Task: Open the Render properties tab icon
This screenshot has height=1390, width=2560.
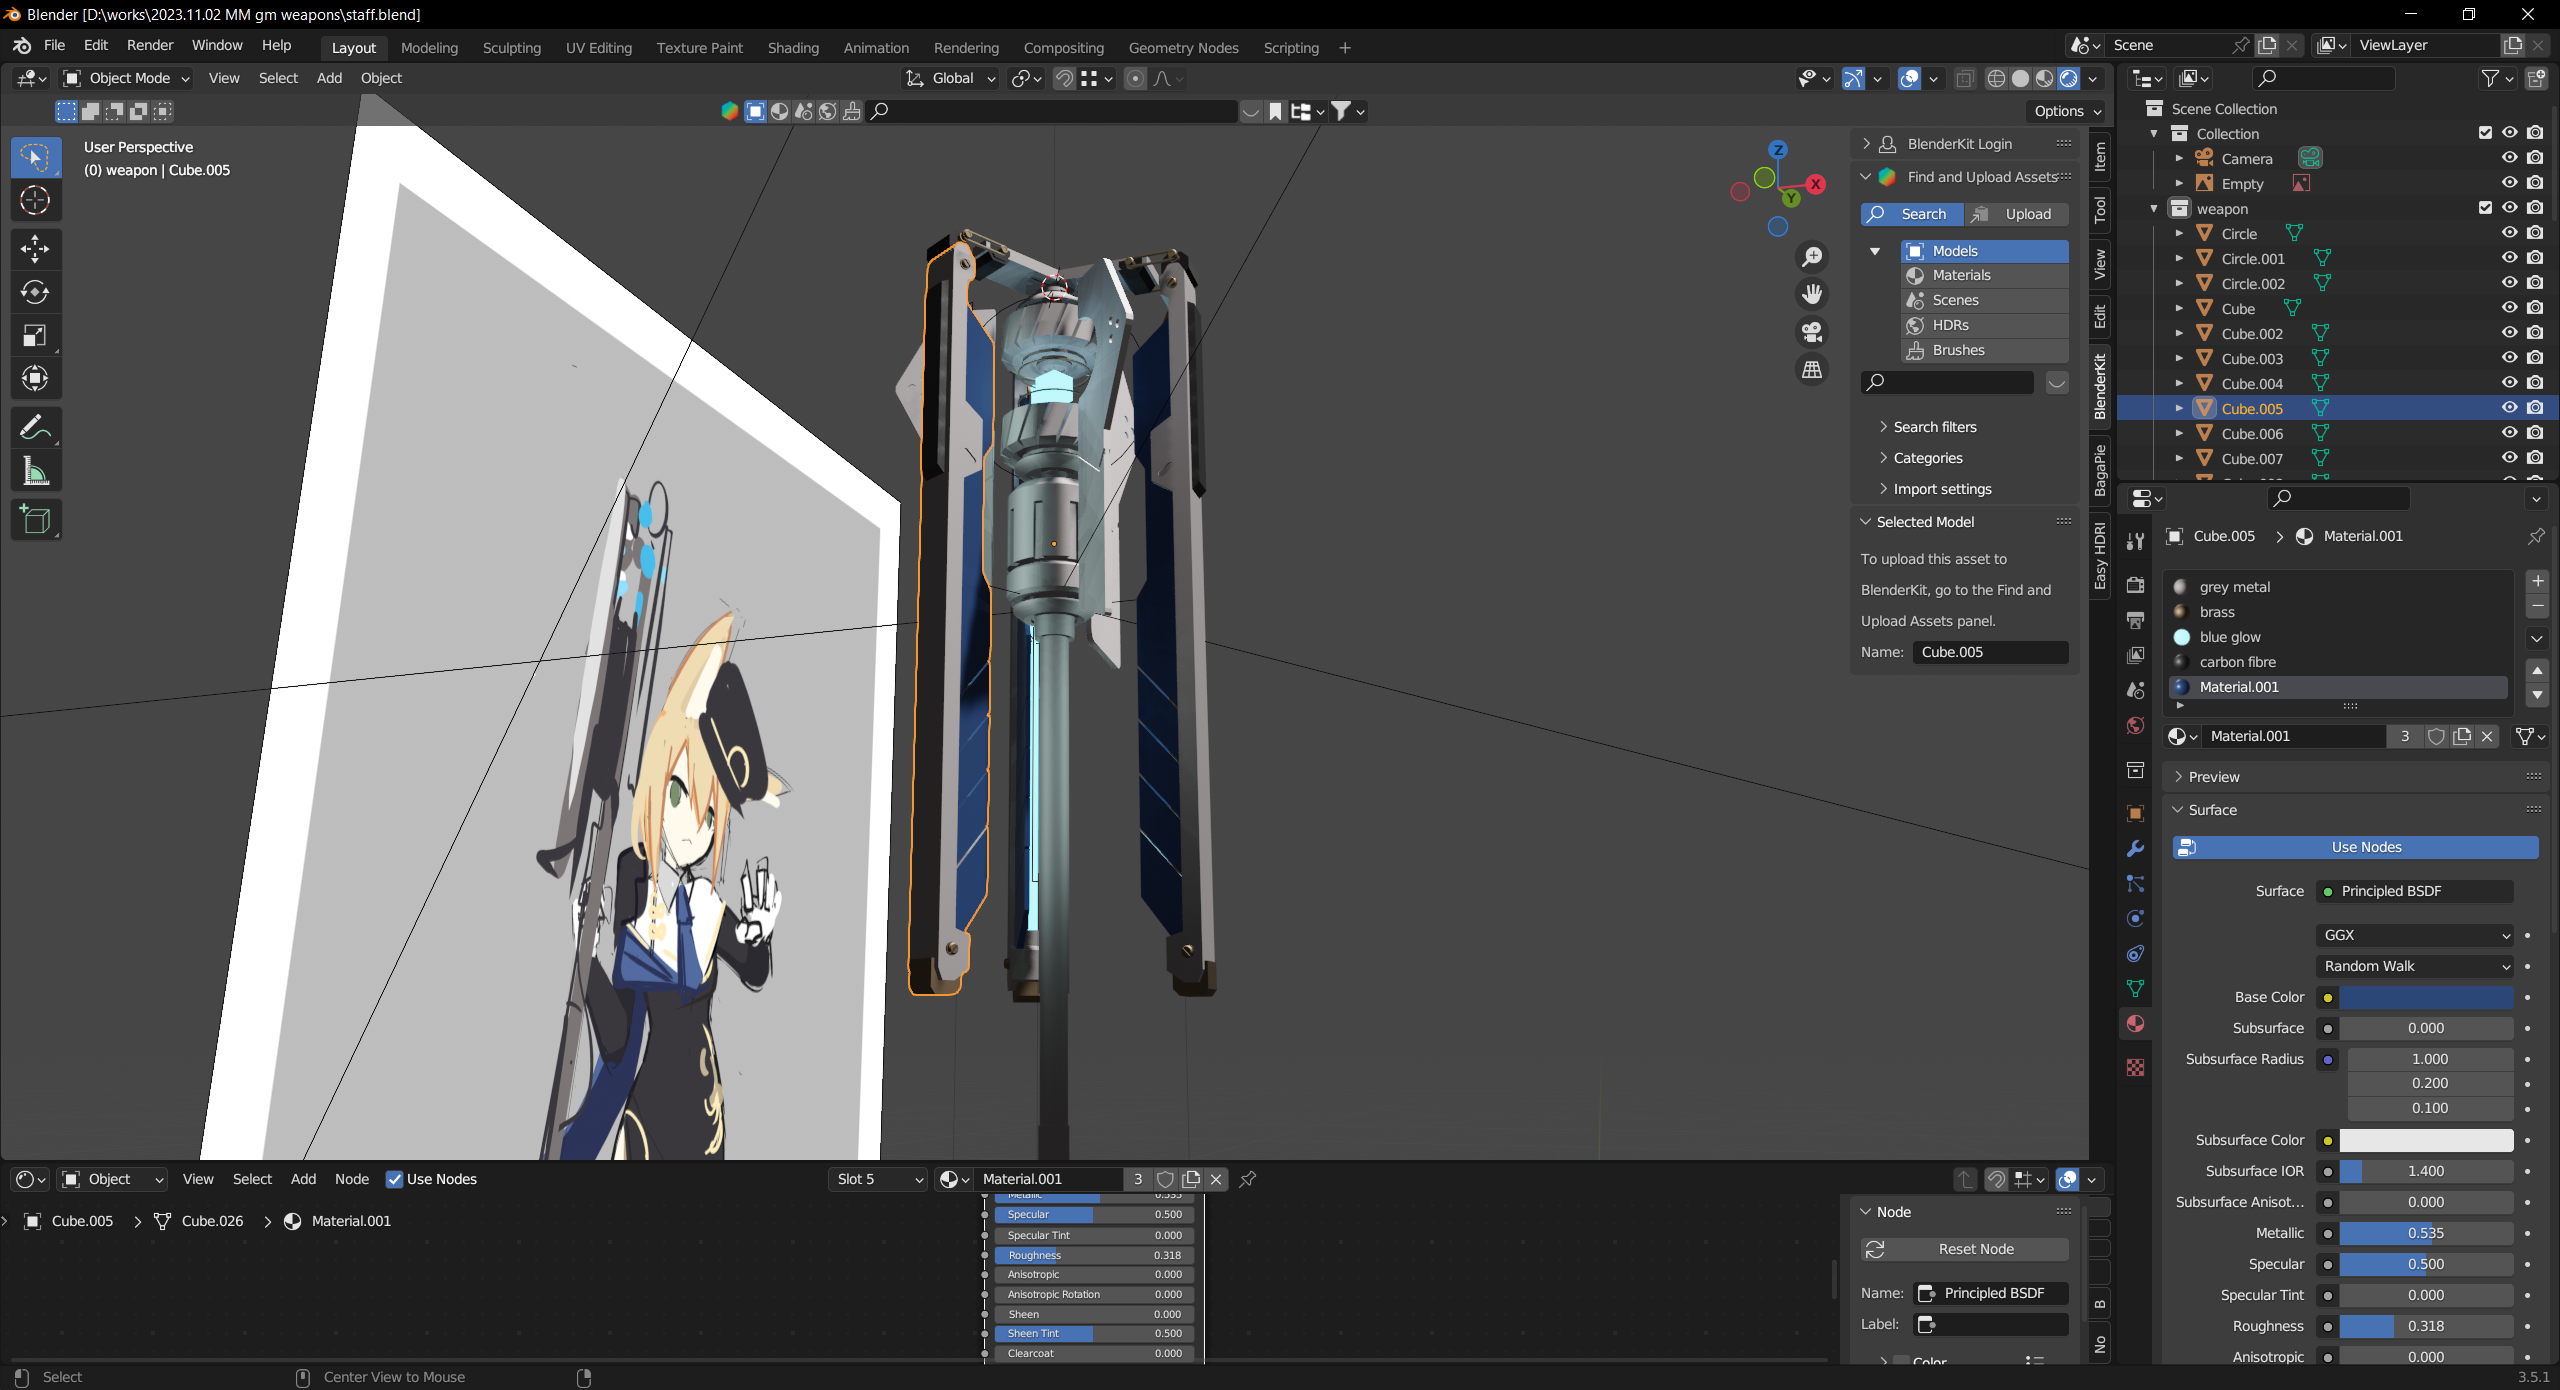Action: [x=2136, y=585]
